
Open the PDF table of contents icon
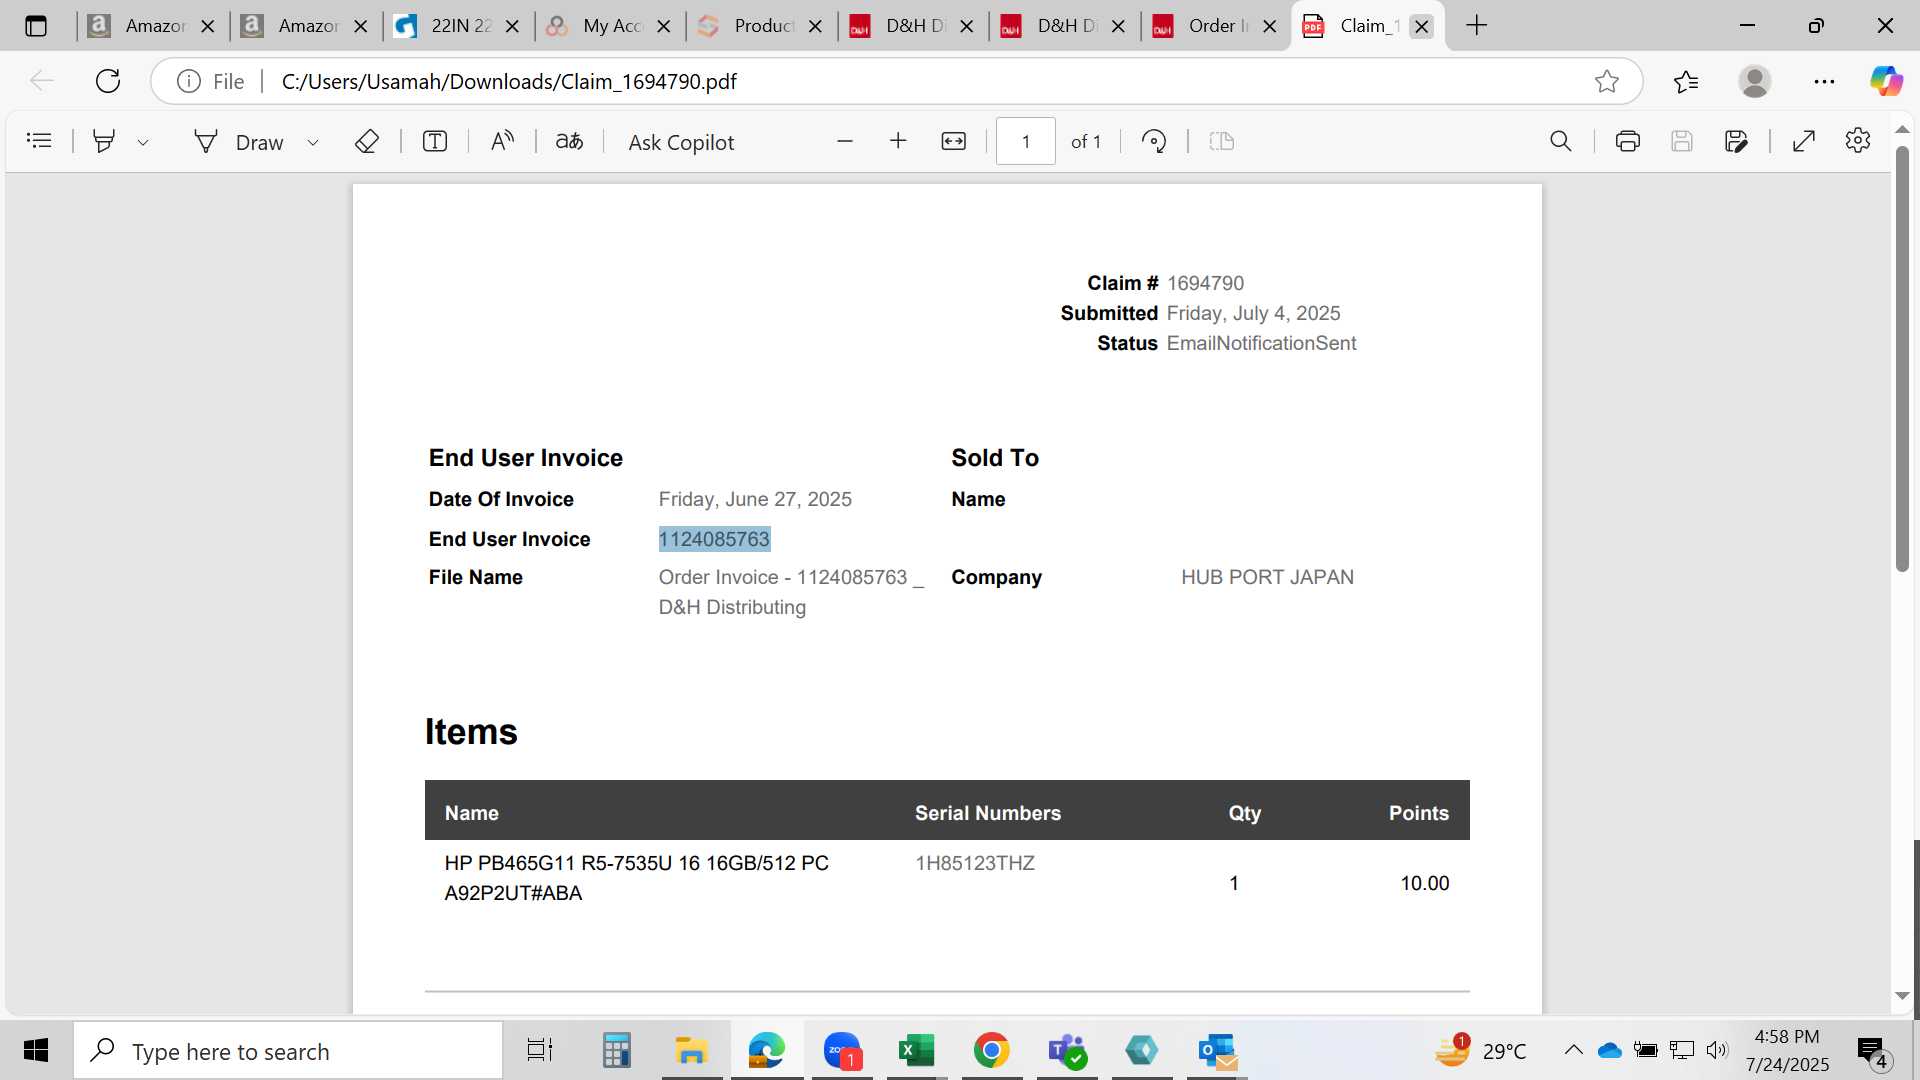coord(39,141)
